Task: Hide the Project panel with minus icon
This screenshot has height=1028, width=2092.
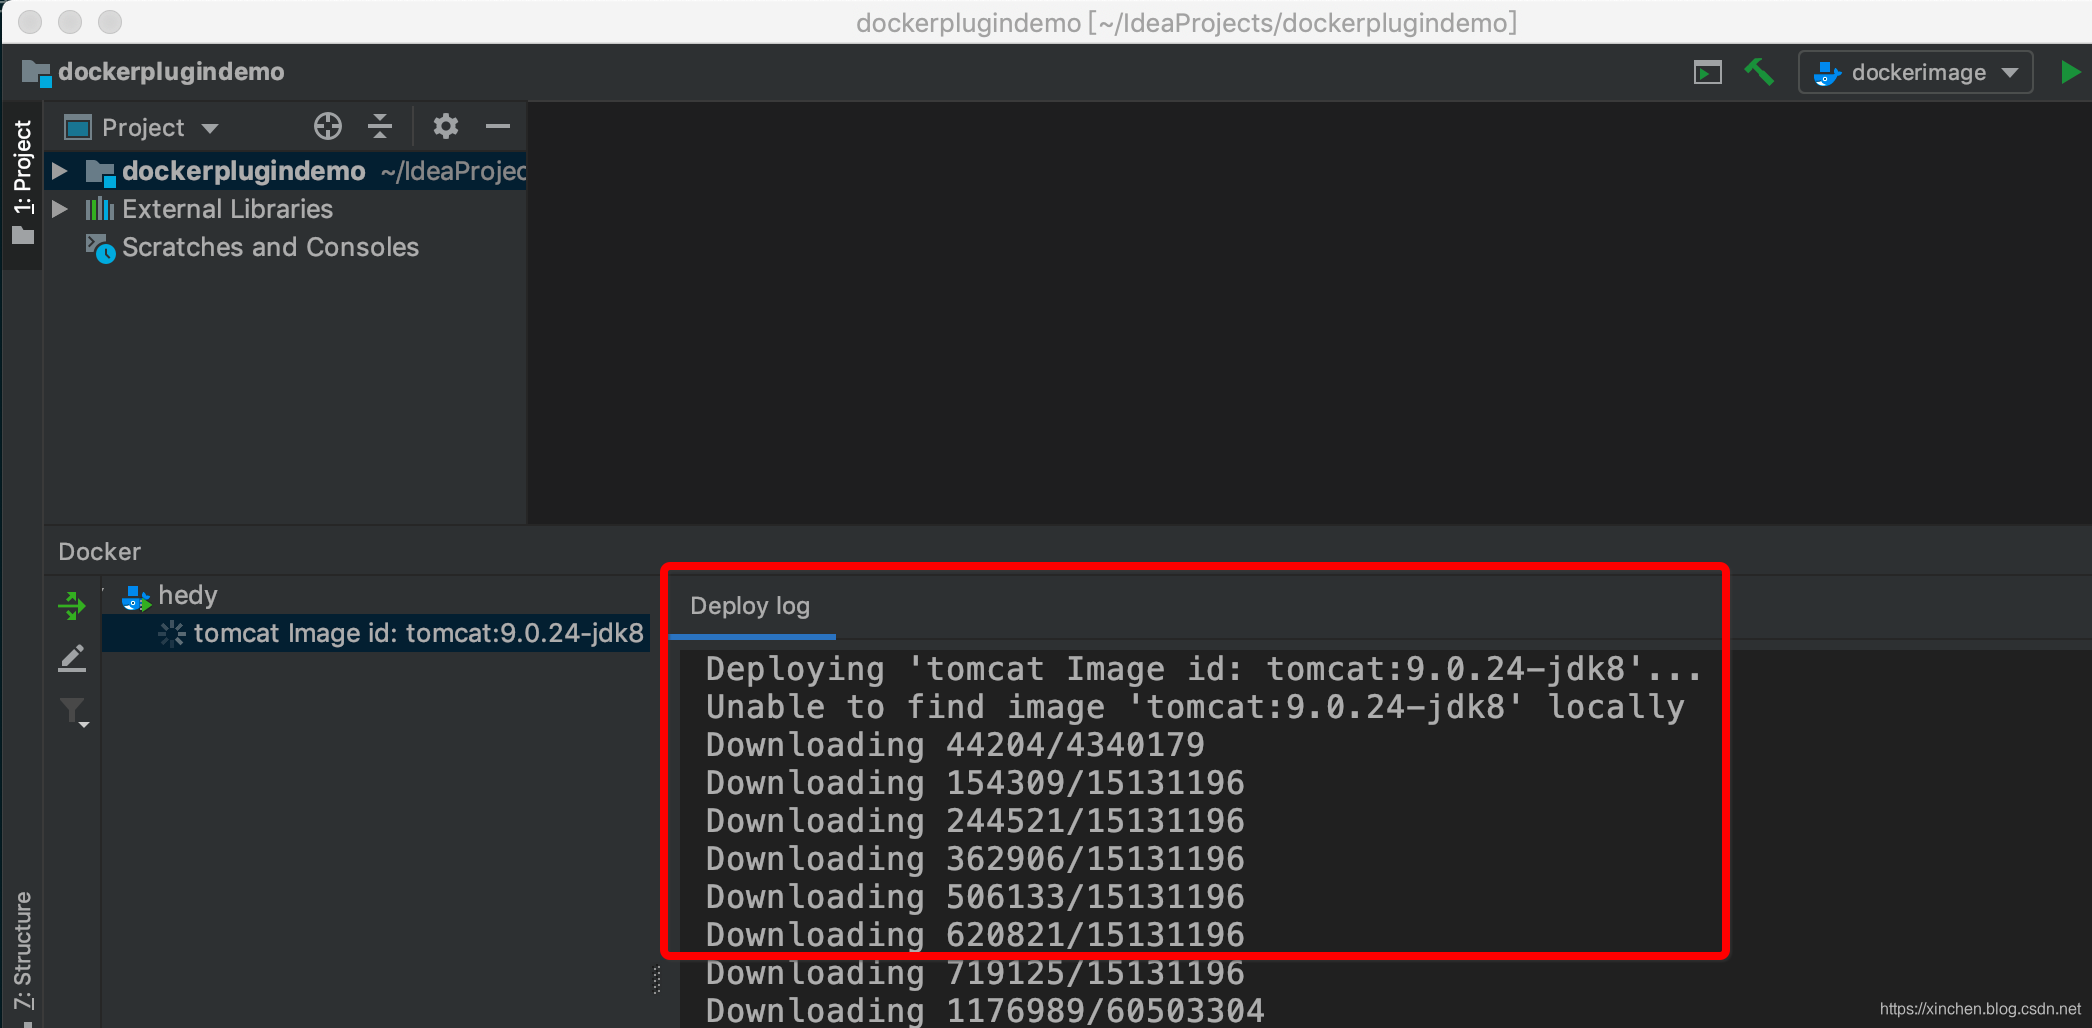Action: coord(498,126)
